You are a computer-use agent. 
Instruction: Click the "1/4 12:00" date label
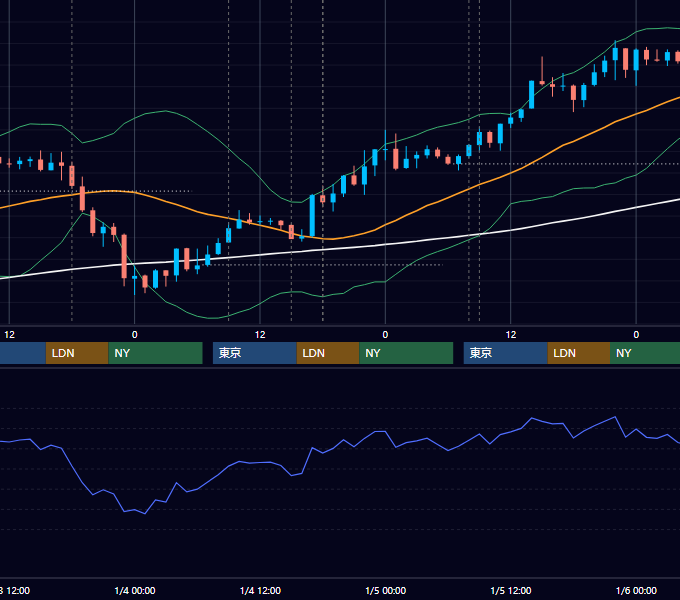(260, 590)
